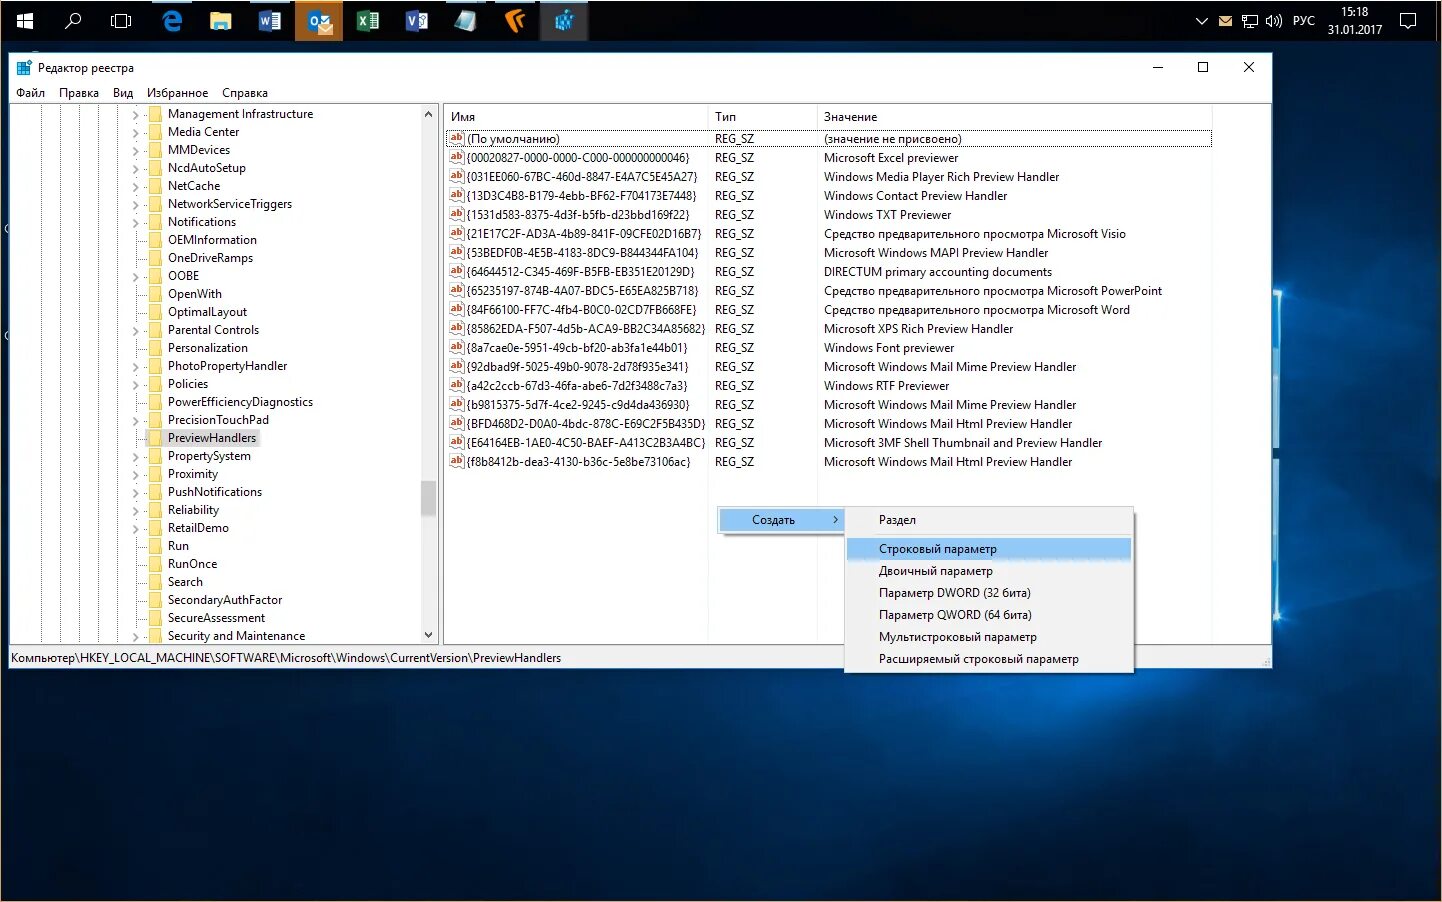The height and width of the screenshot is (902, 1442).
Task: Open the Windows Start menu
Action: [x=25, y=21]
